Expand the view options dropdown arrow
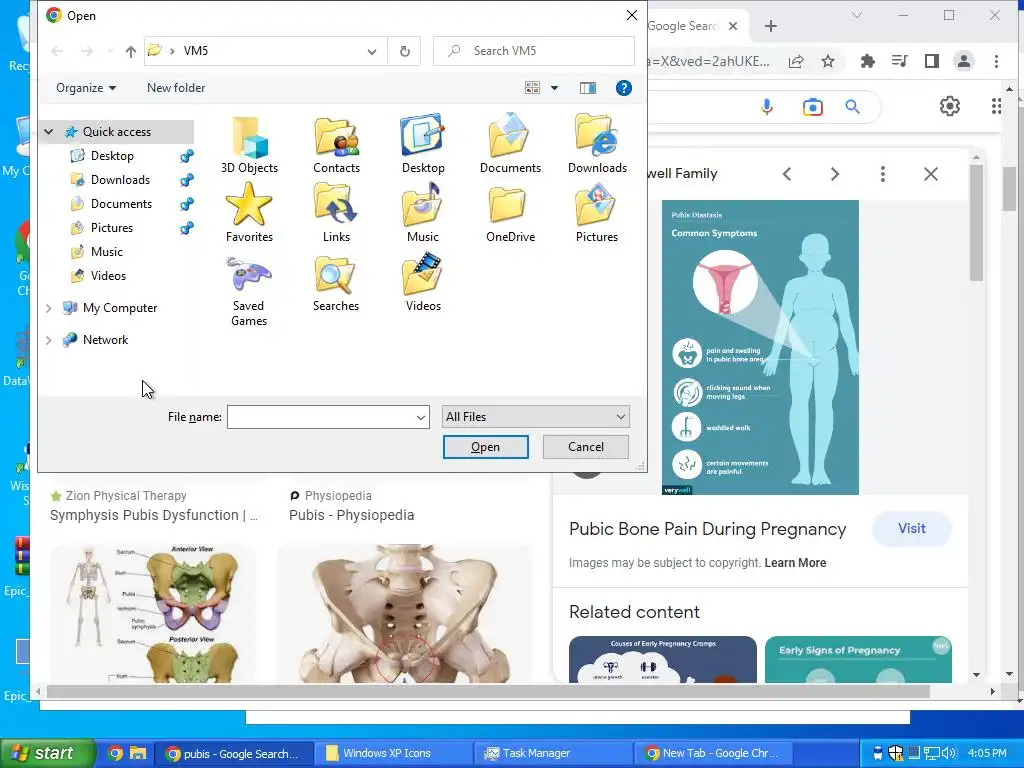 pos(554,88)
